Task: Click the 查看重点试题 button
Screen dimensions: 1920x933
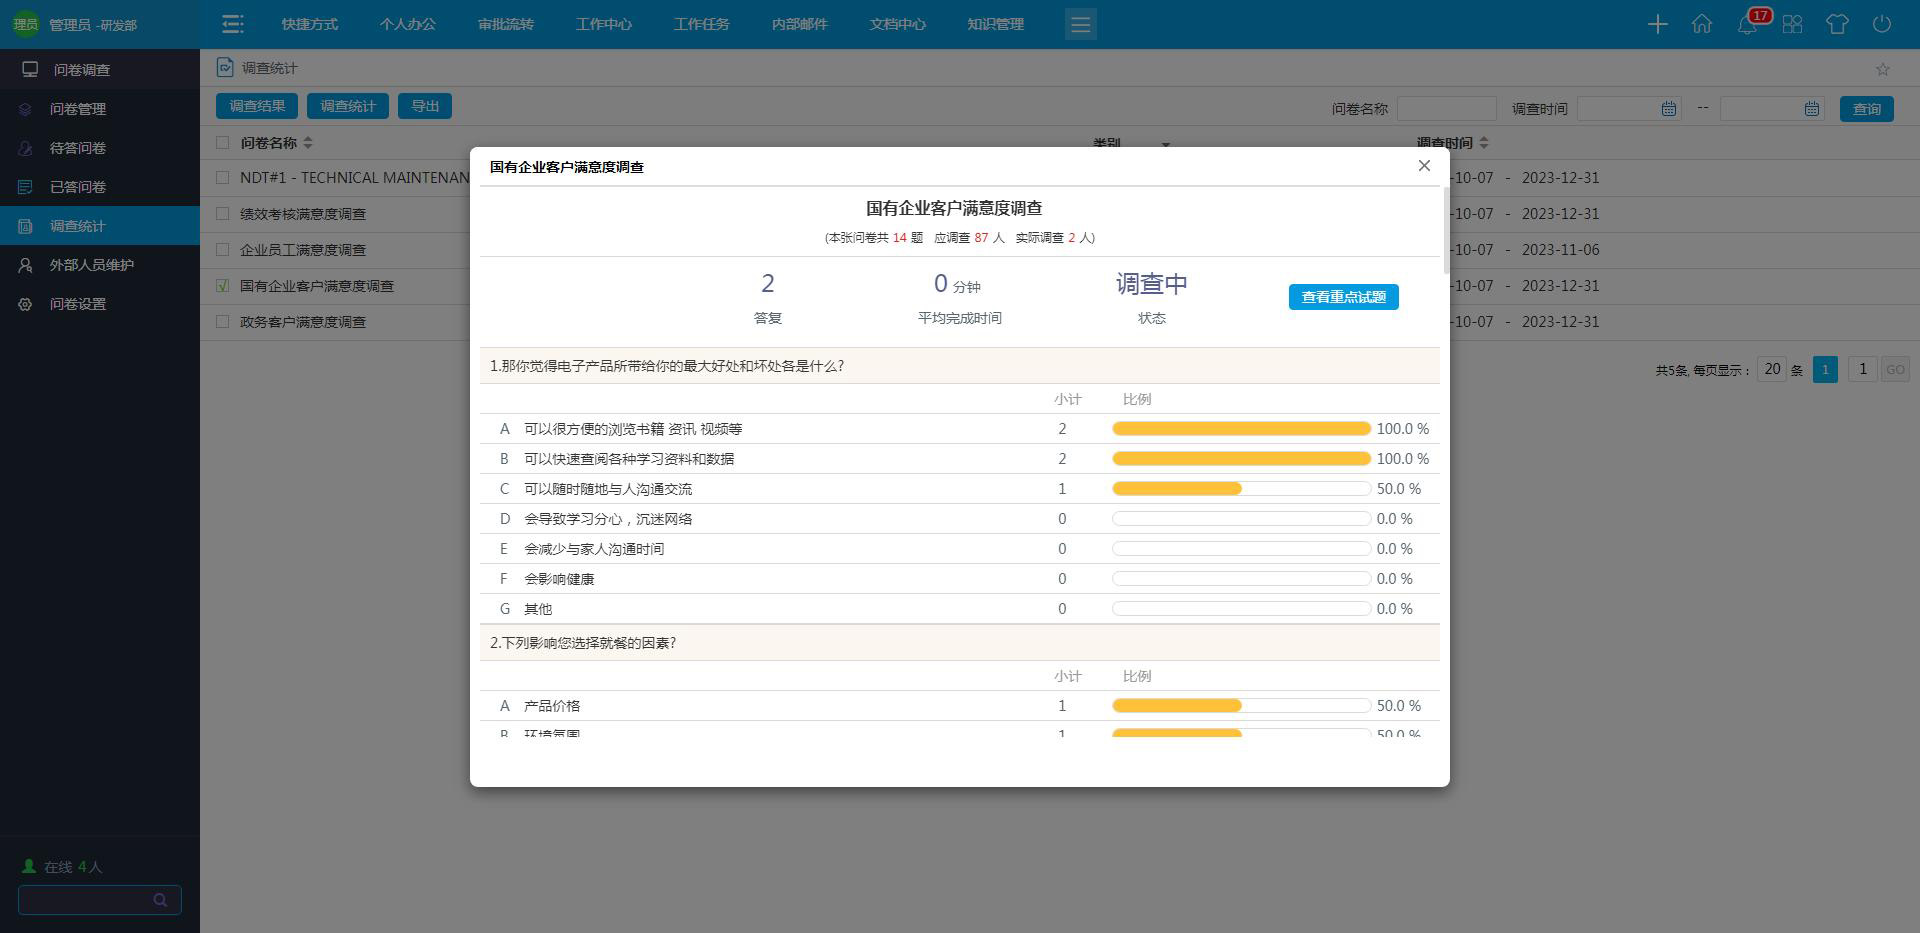Action: 1343,297
